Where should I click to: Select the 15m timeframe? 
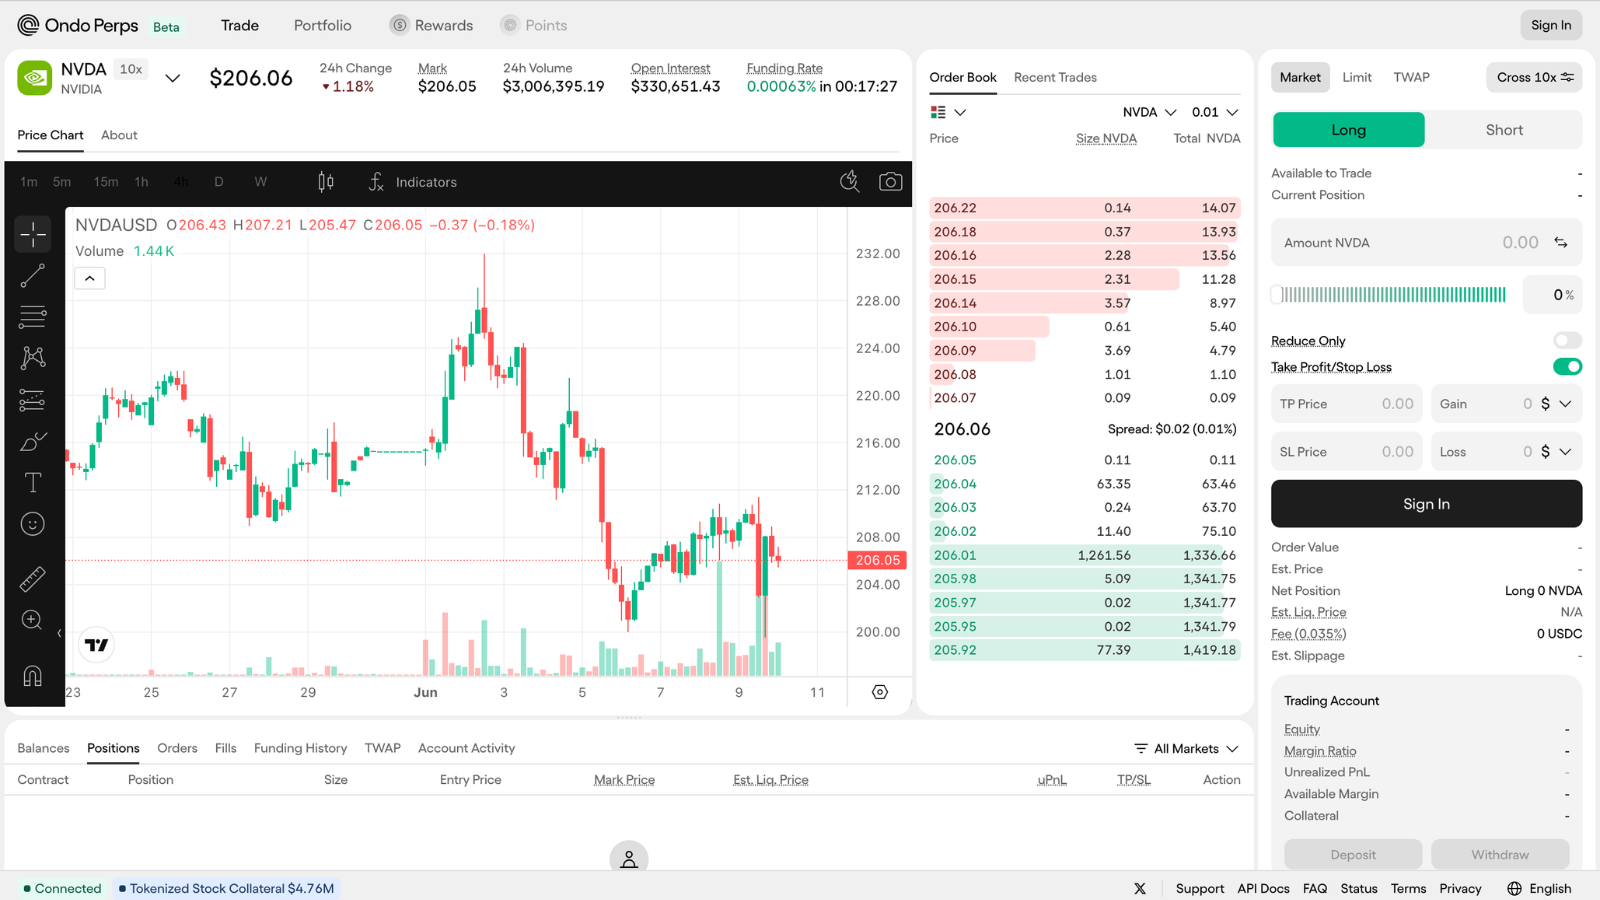click(x=106, y=182)
